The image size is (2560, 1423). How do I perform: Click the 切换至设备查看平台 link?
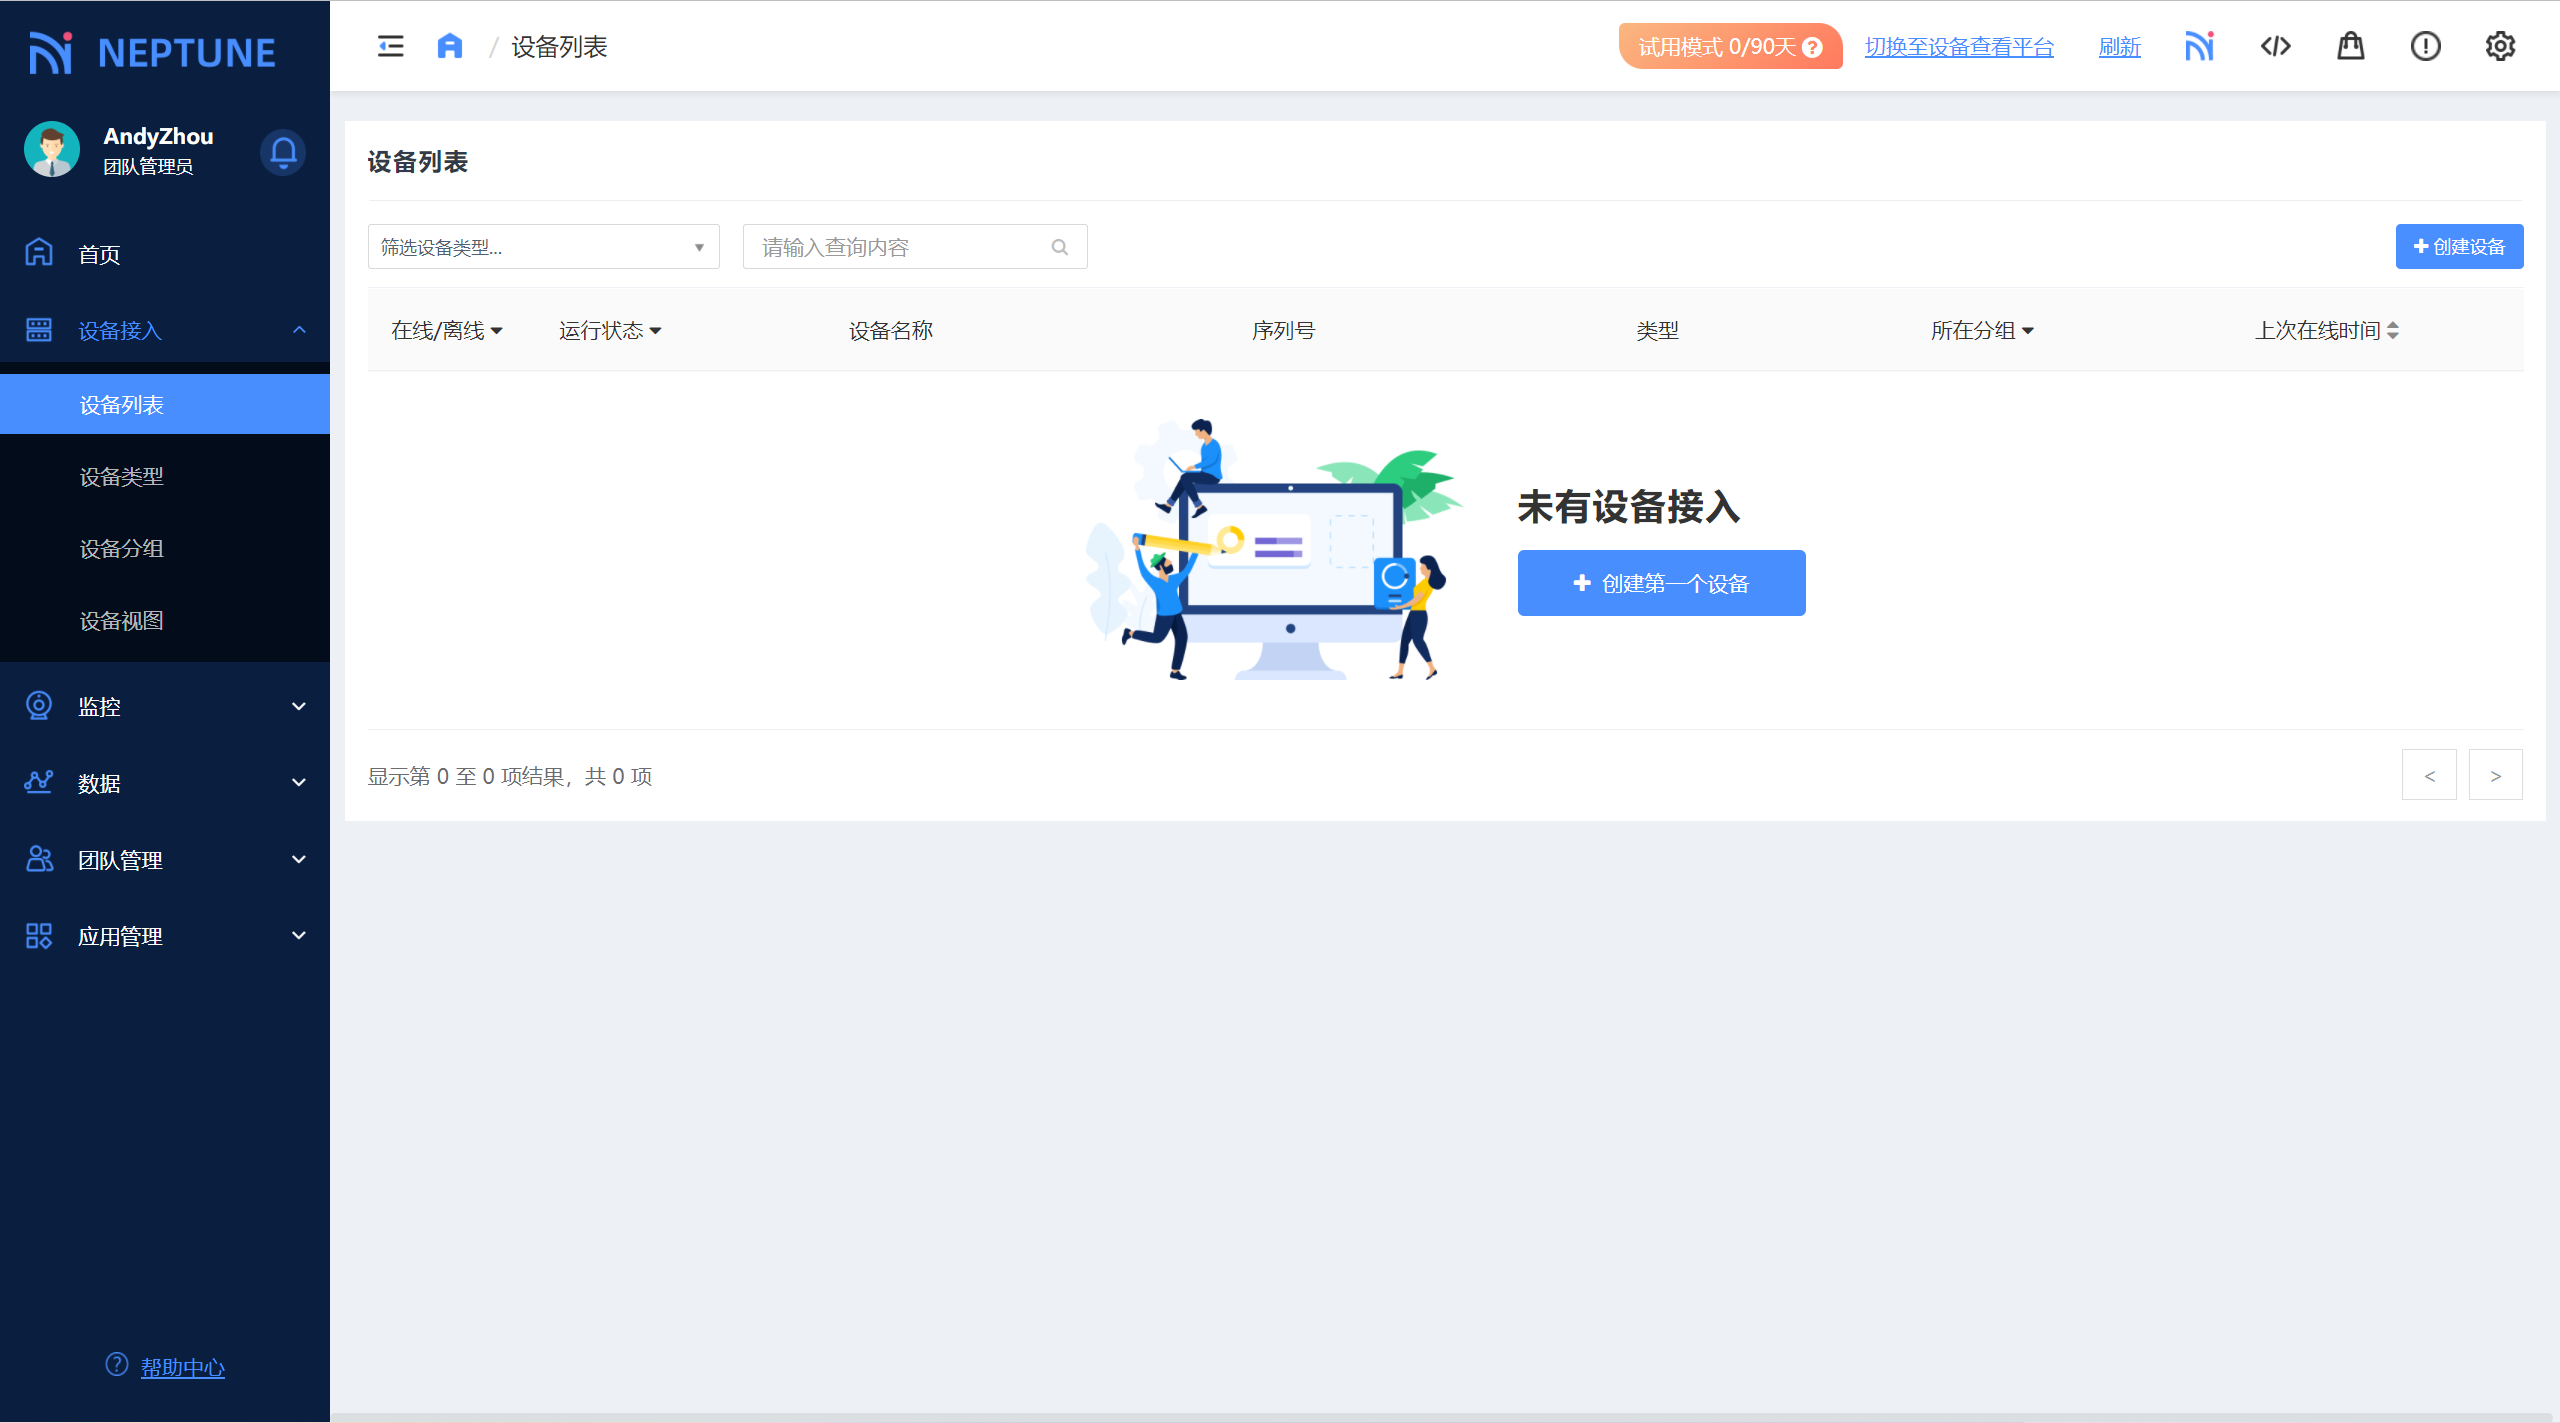[x=1958, y=47]
